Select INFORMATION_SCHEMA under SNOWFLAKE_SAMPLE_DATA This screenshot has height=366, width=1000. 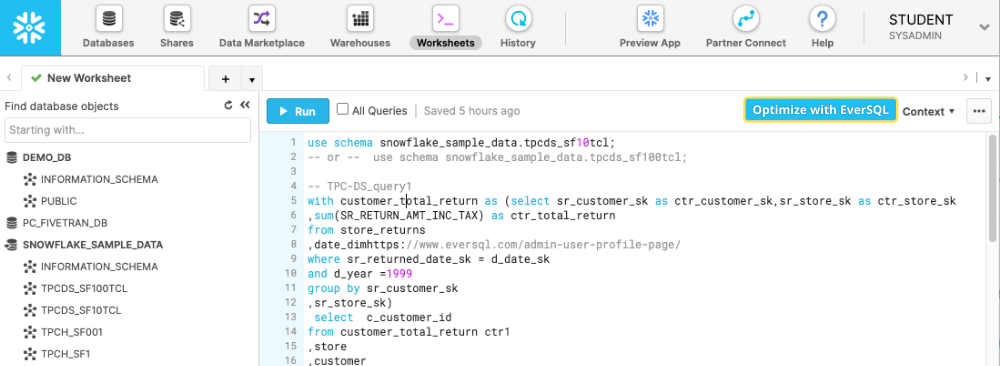99,267
